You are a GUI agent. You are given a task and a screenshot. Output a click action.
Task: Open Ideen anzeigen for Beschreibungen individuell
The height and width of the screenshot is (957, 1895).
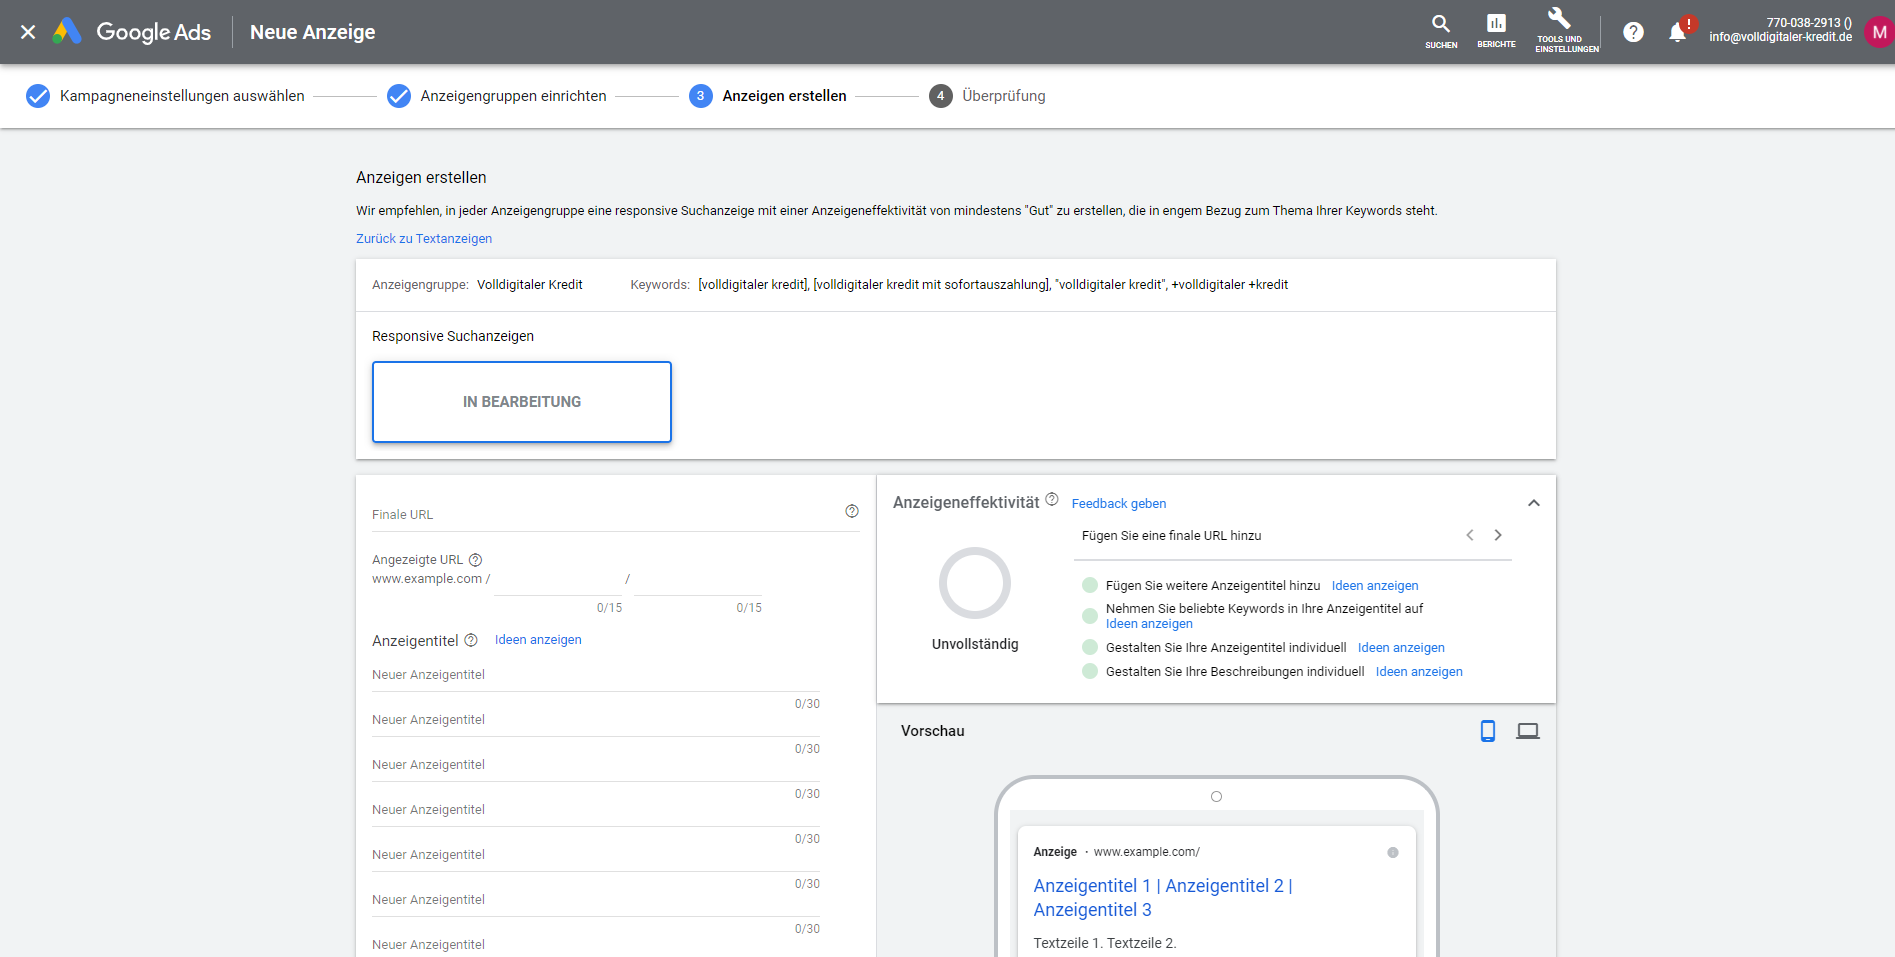click(1419, 672)
